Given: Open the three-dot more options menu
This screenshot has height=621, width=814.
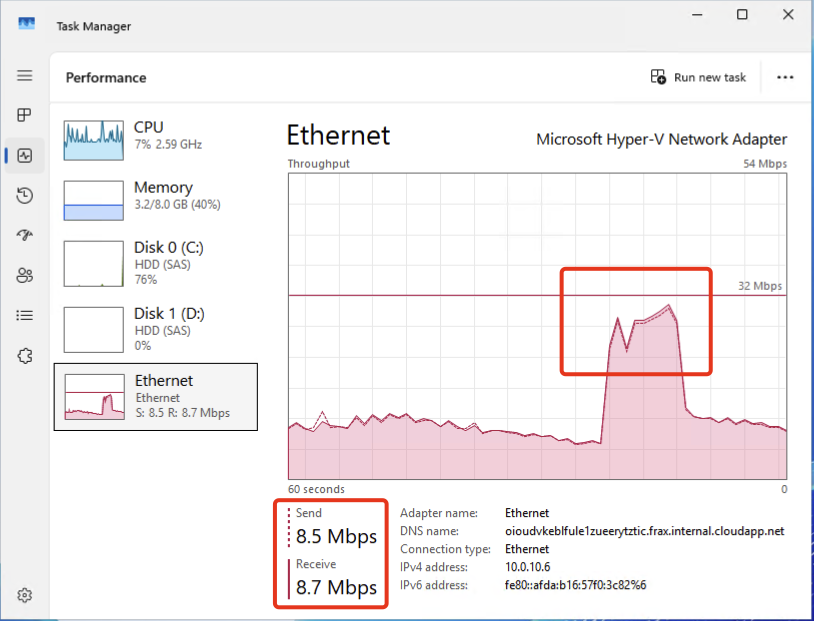Looking at the screenshot, I should (785, 77).
